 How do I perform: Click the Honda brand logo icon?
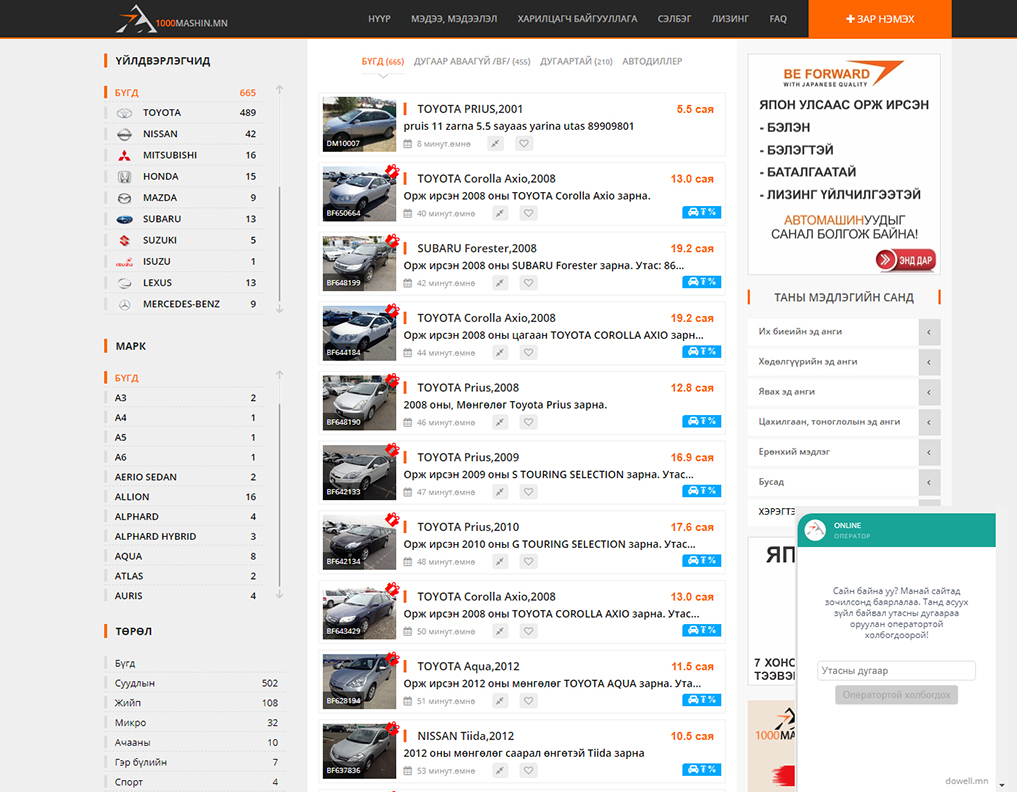coord(124,176)
